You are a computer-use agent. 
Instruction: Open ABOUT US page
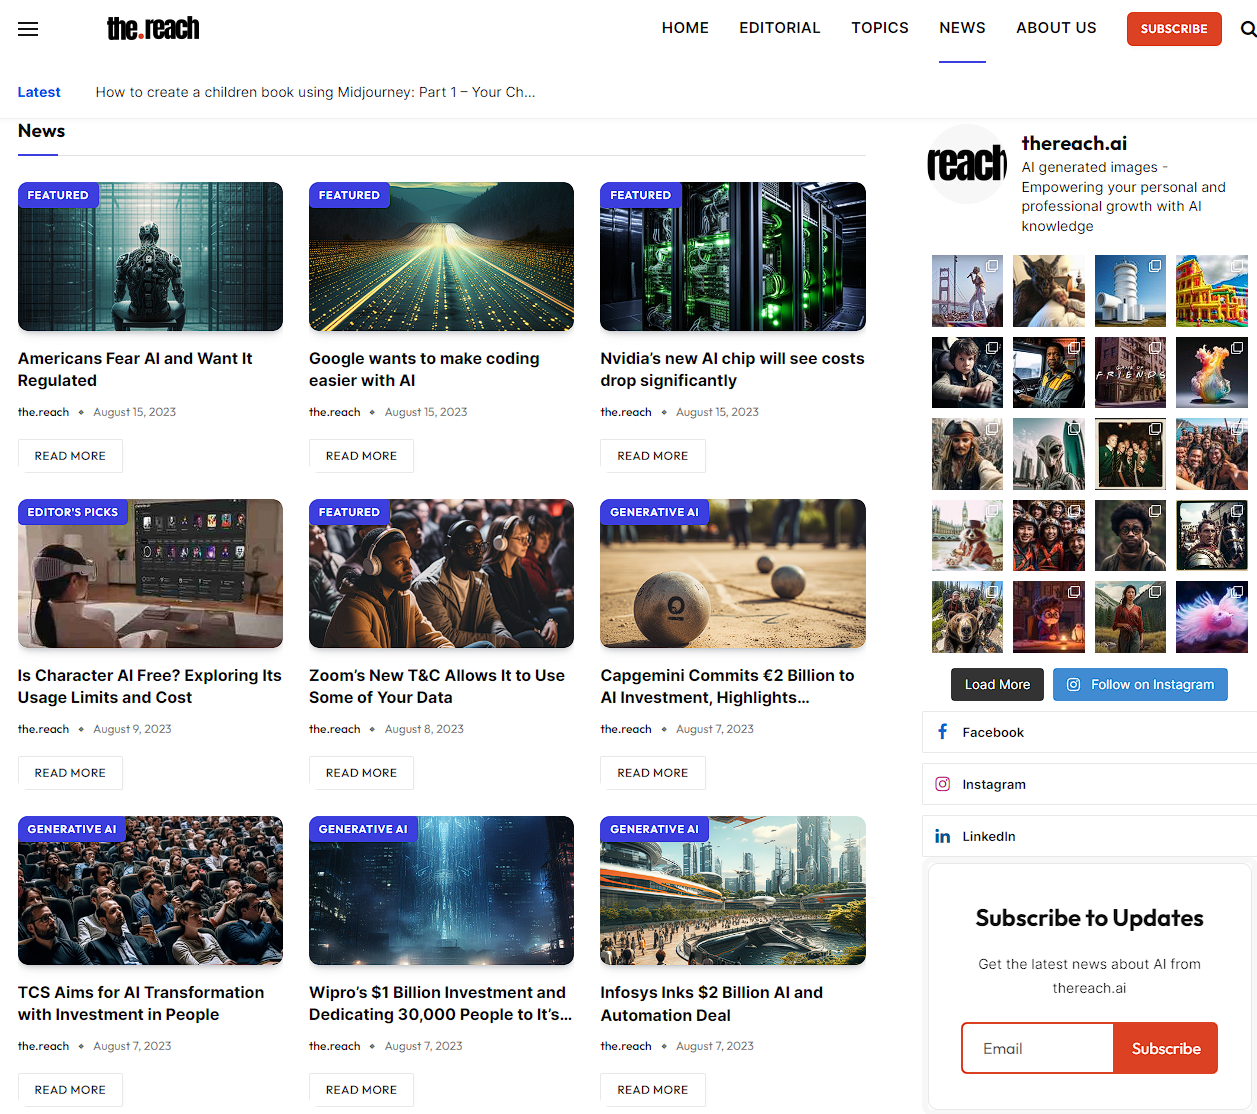[x=1056, y=28]
